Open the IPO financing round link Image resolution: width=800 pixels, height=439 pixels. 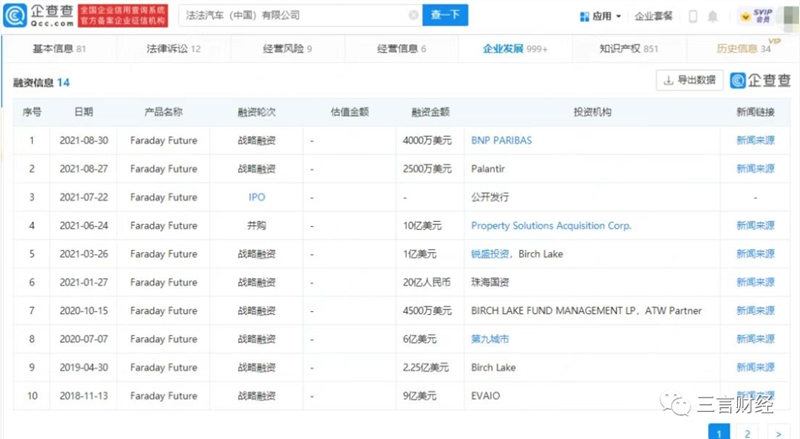click(257, 197)
